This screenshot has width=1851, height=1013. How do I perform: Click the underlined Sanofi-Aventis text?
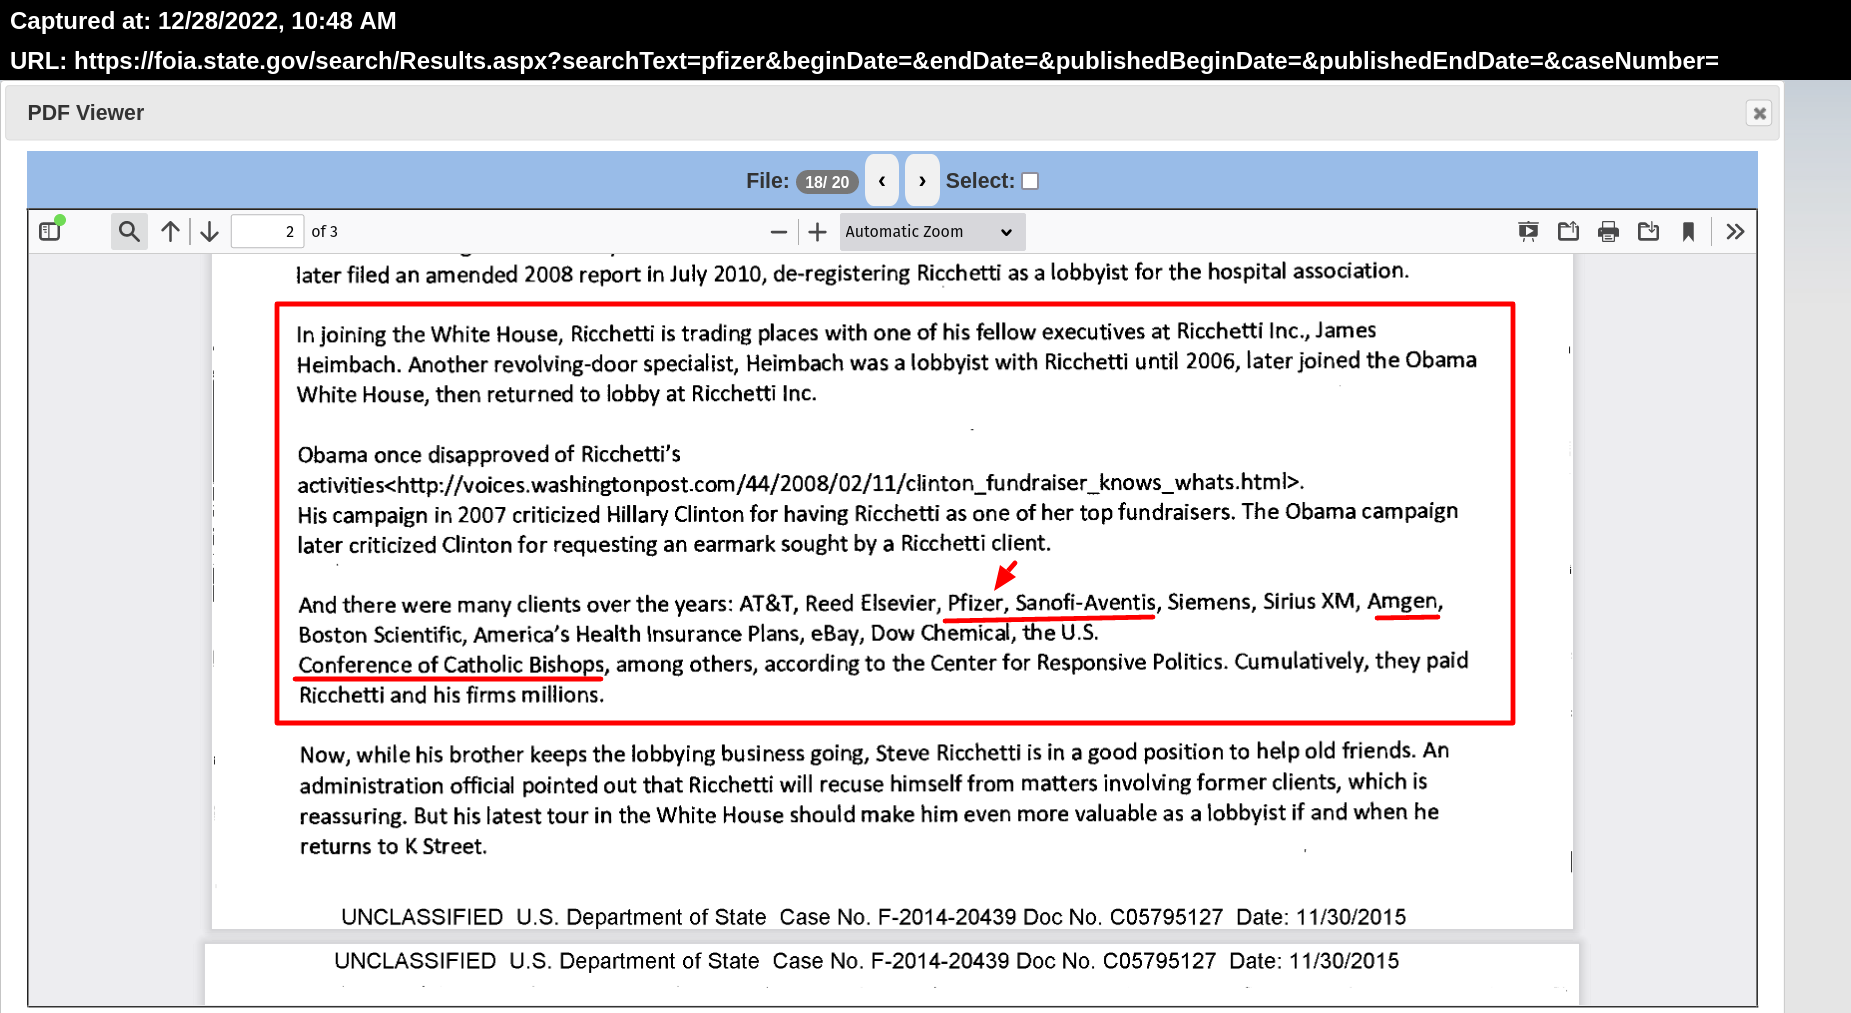(1085, 603)
